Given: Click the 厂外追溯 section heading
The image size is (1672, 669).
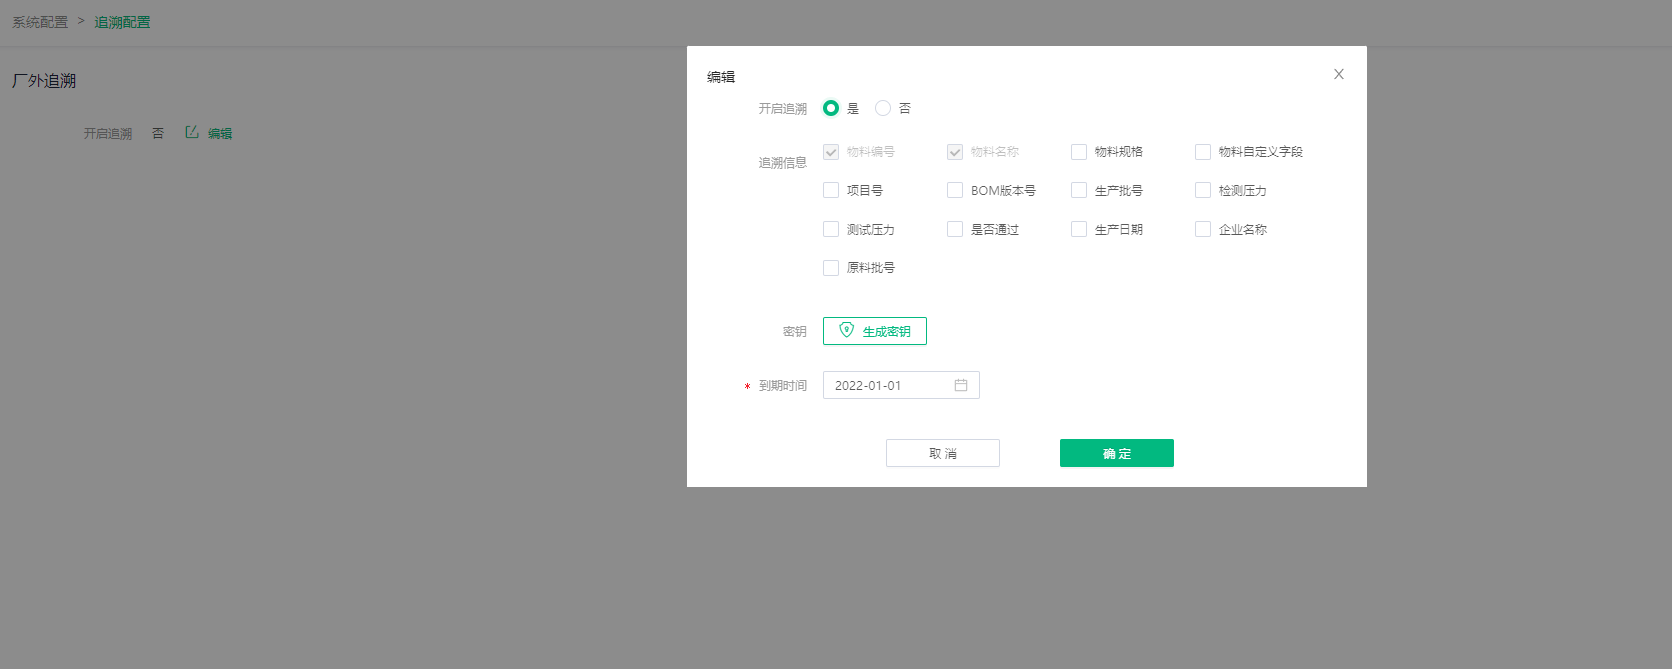Looking at the screenshot, I should coord(44,80).
